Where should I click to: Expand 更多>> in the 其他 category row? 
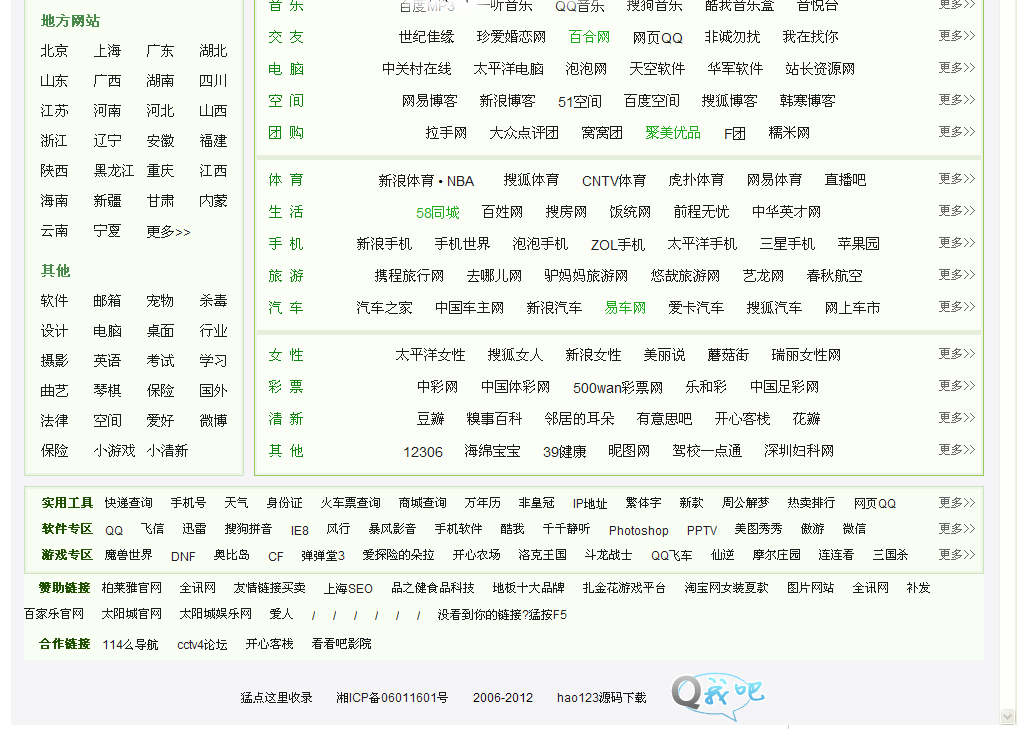pos(956,449)
